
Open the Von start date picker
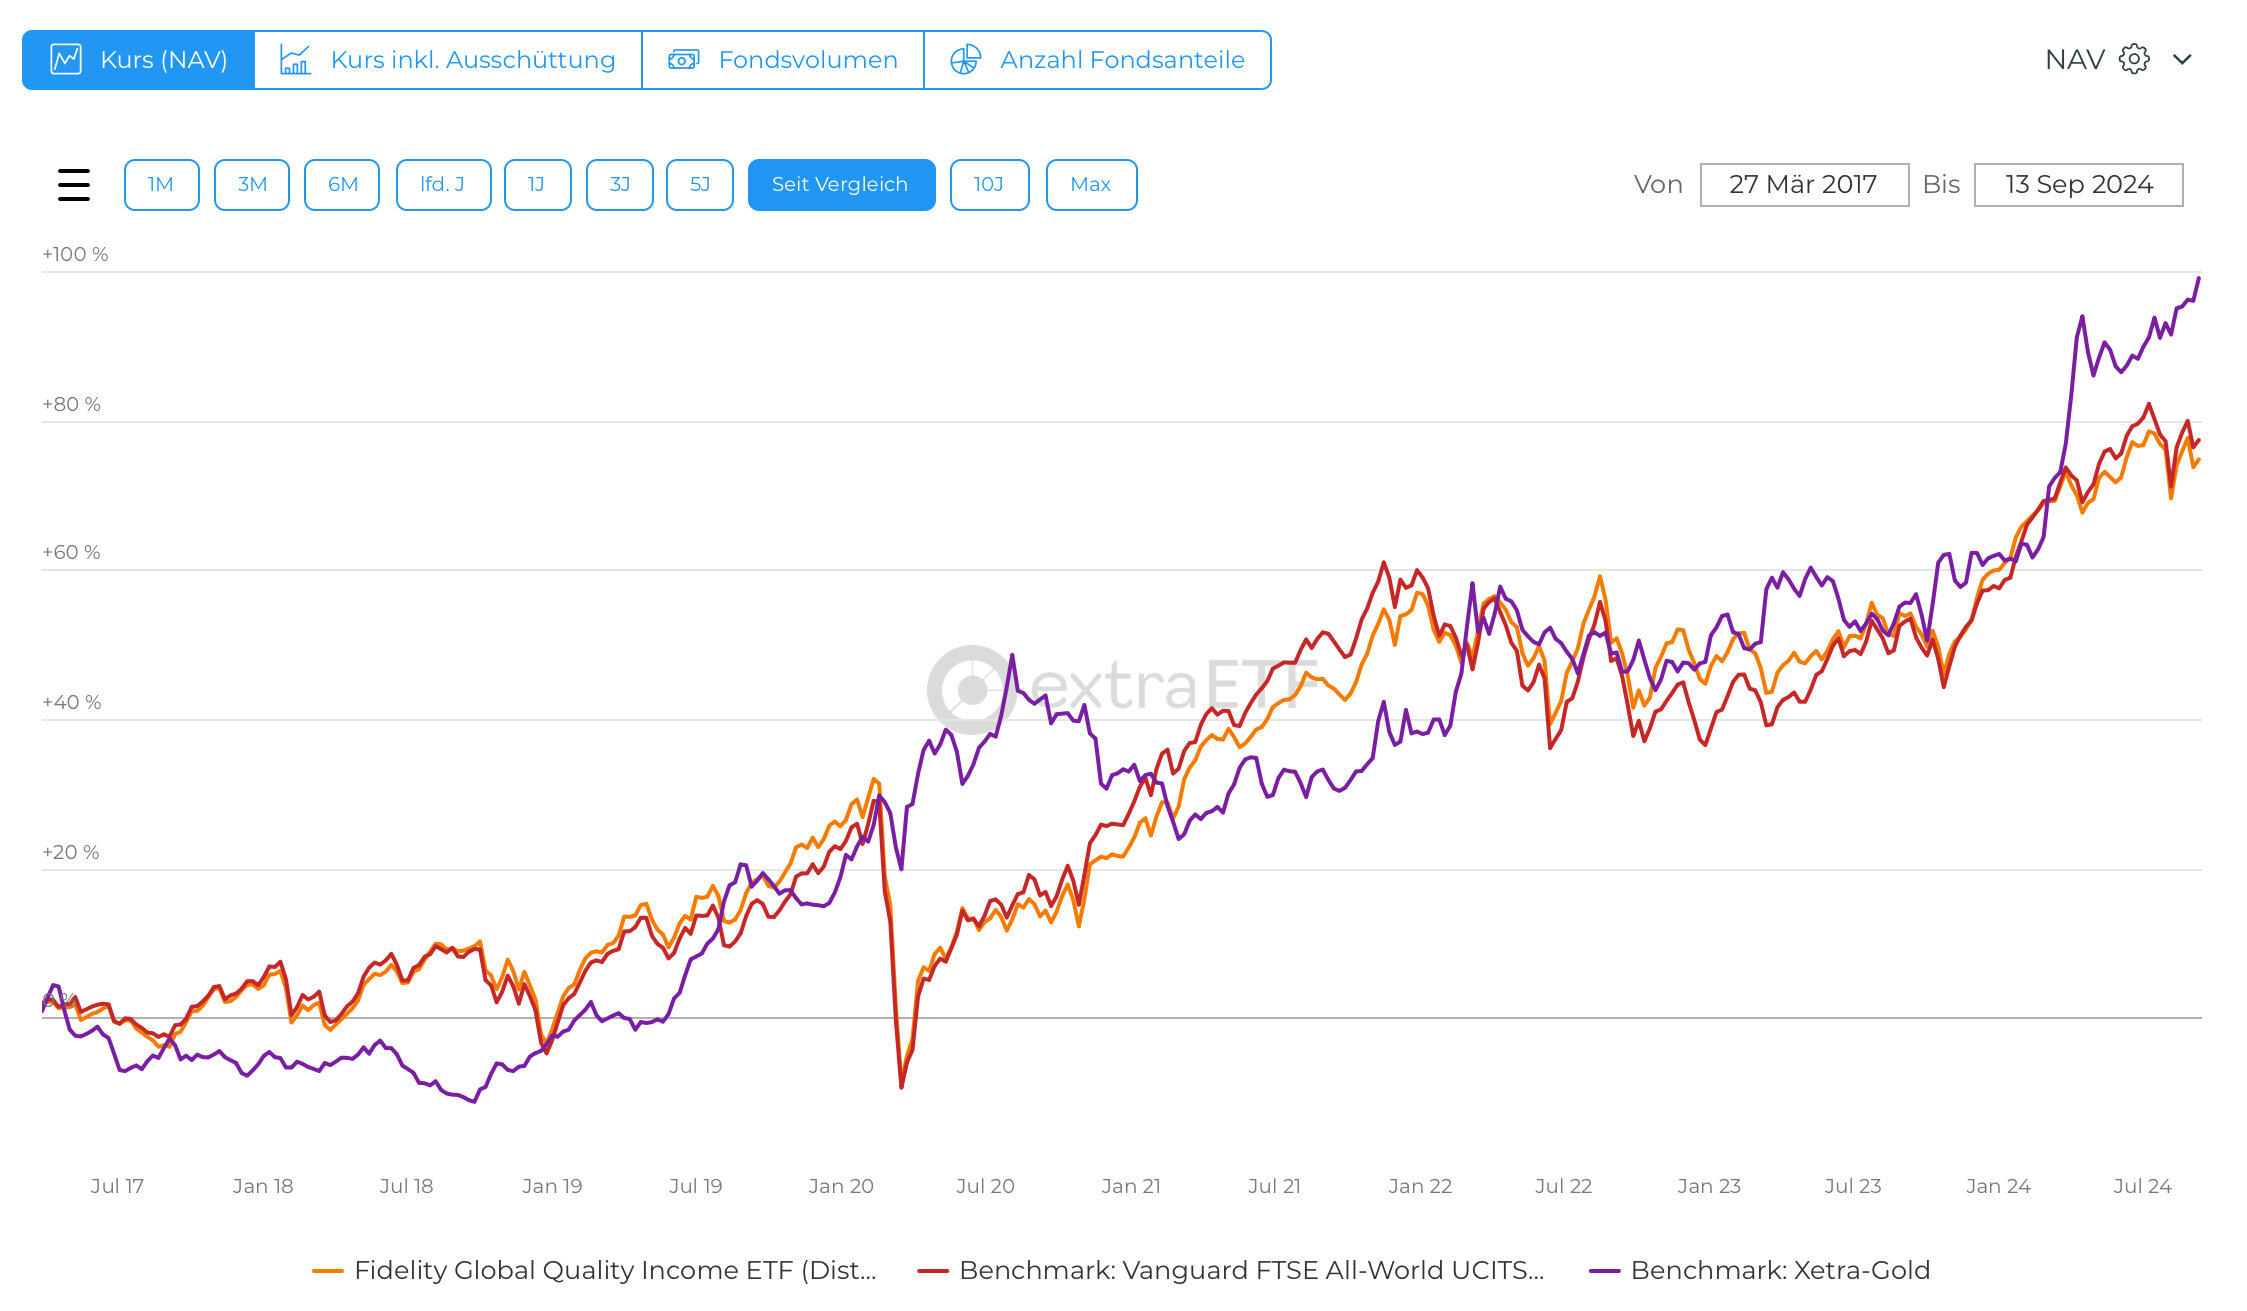tap(1803, 185)
